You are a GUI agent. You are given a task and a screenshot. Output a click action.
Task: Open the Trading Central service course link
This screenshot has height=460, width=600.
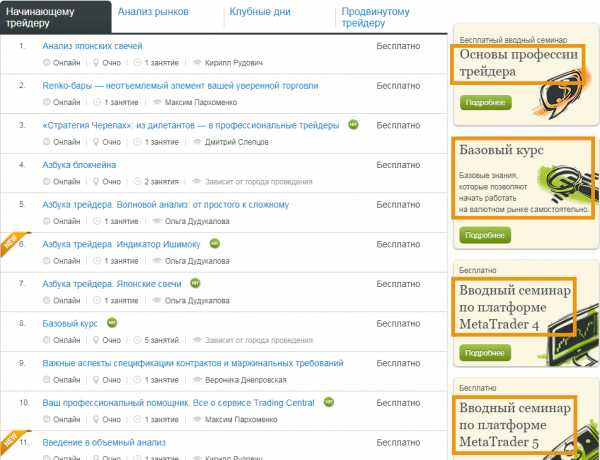(178, 403)
